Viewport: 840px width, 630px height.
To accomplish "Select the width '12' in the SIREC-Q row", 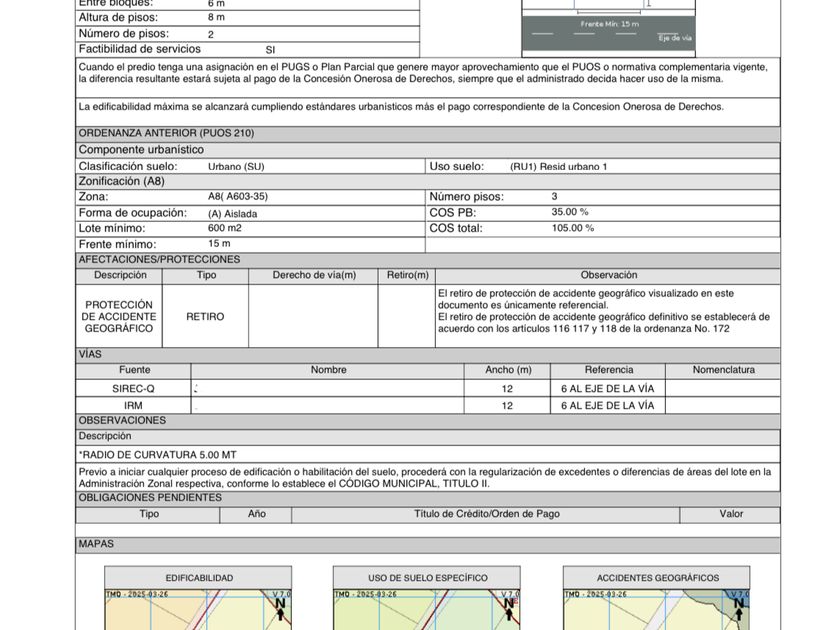I will [507, 389].
